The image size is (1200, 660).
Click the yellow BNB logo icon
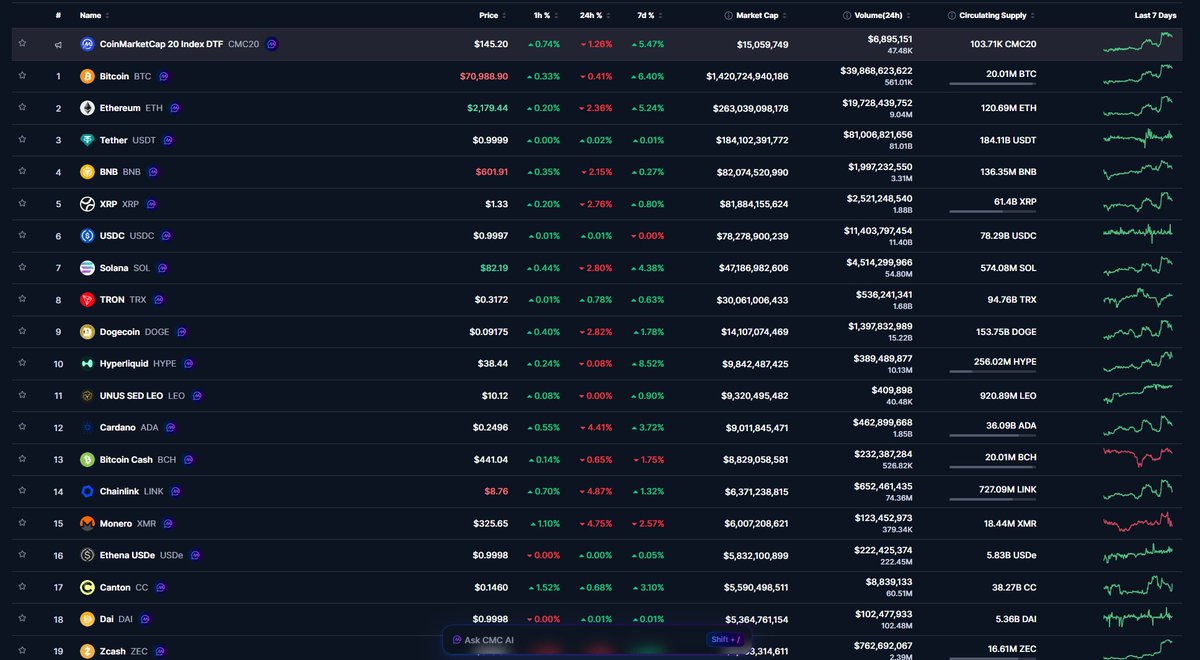[x=87, y=172]
